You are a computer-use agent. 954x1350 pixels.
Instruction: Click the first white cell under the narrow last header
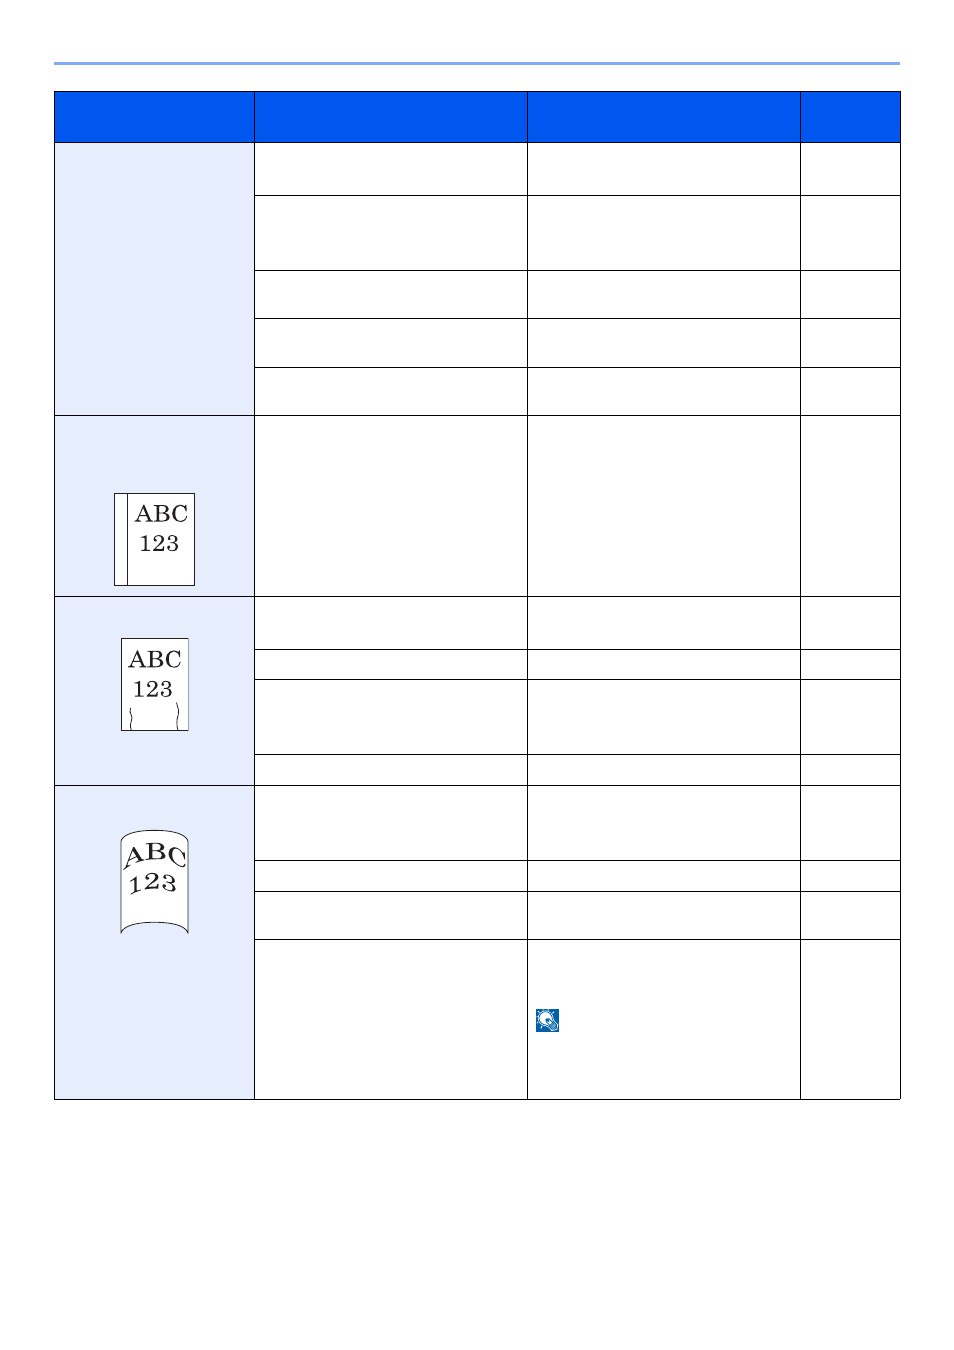coord(850,169)
